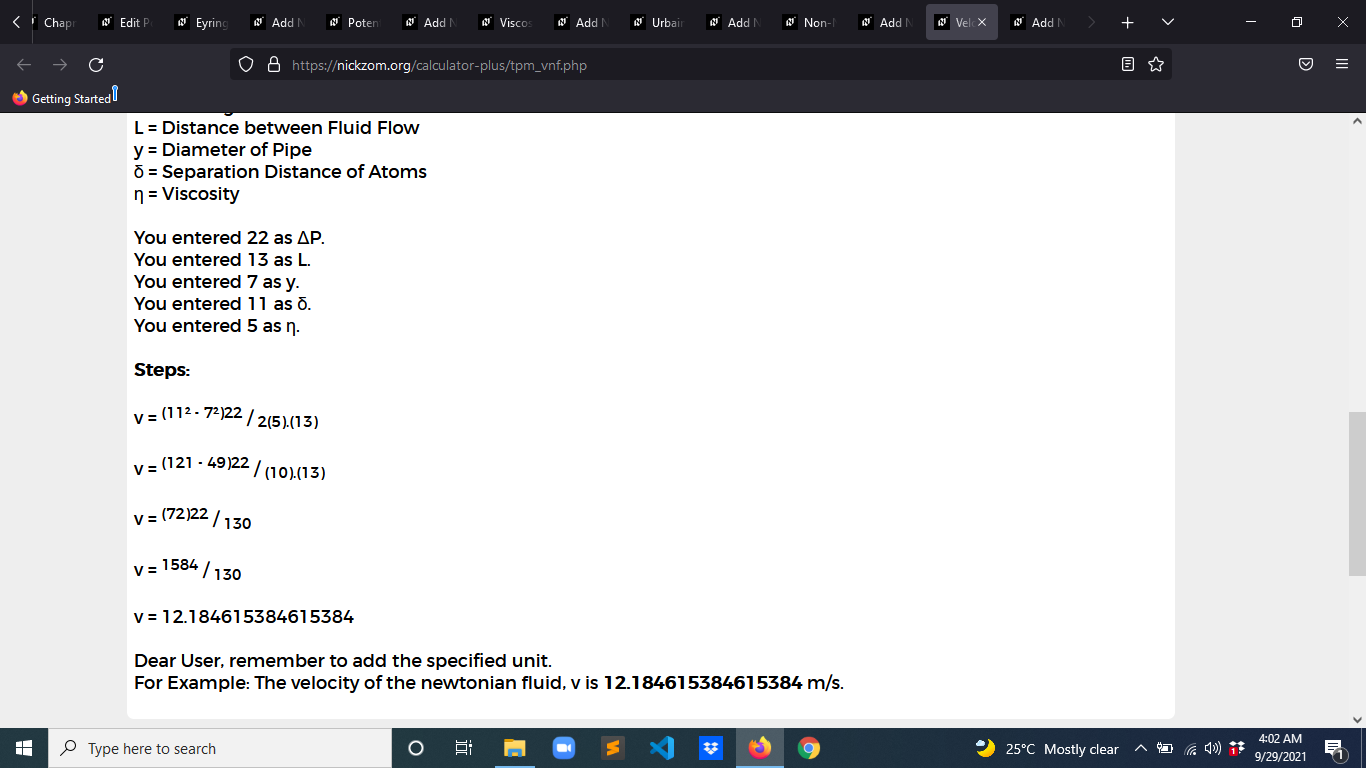Click 'y = Diameter of Pipe' text
The width and height of the screenshot is (1366, 768).
[x=223, y=150]
